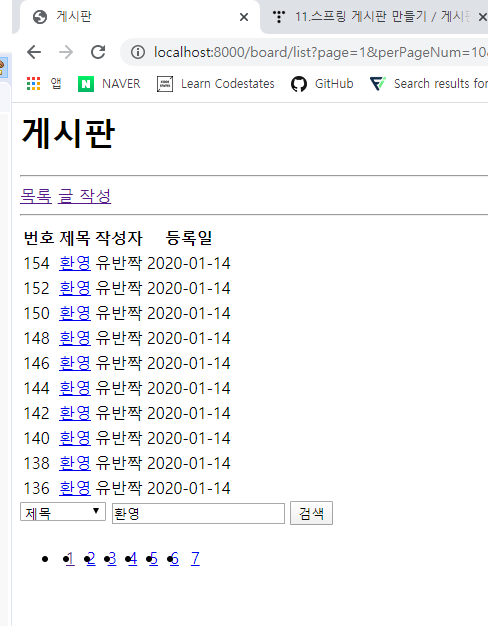Click date 2020-01-14 in row 136
488x626 pixels.
[x=188, y=488]
